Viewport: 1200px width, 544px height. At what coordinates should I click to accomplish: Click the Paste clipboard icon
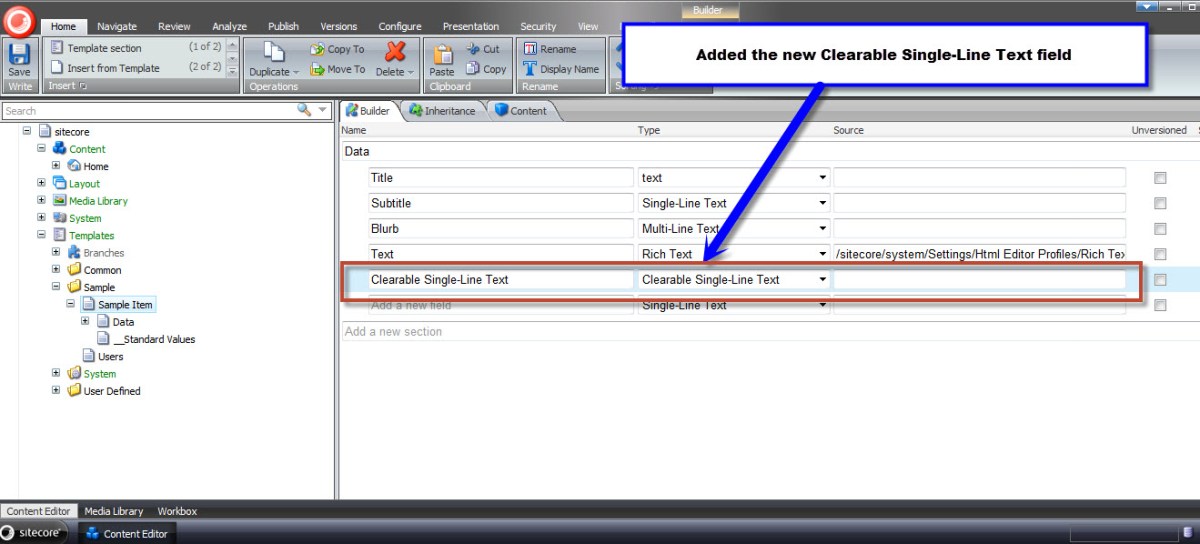(x=441, y=53)
